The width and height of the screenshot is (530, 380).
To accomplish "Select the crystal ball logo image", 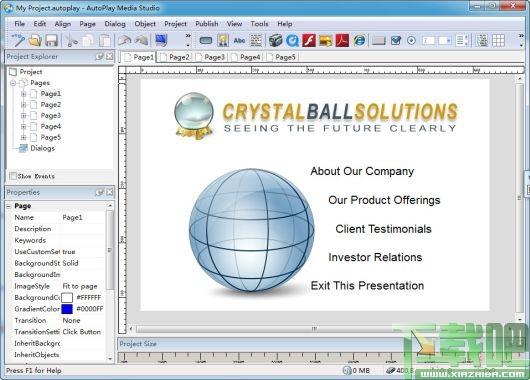I will (194, 116).
